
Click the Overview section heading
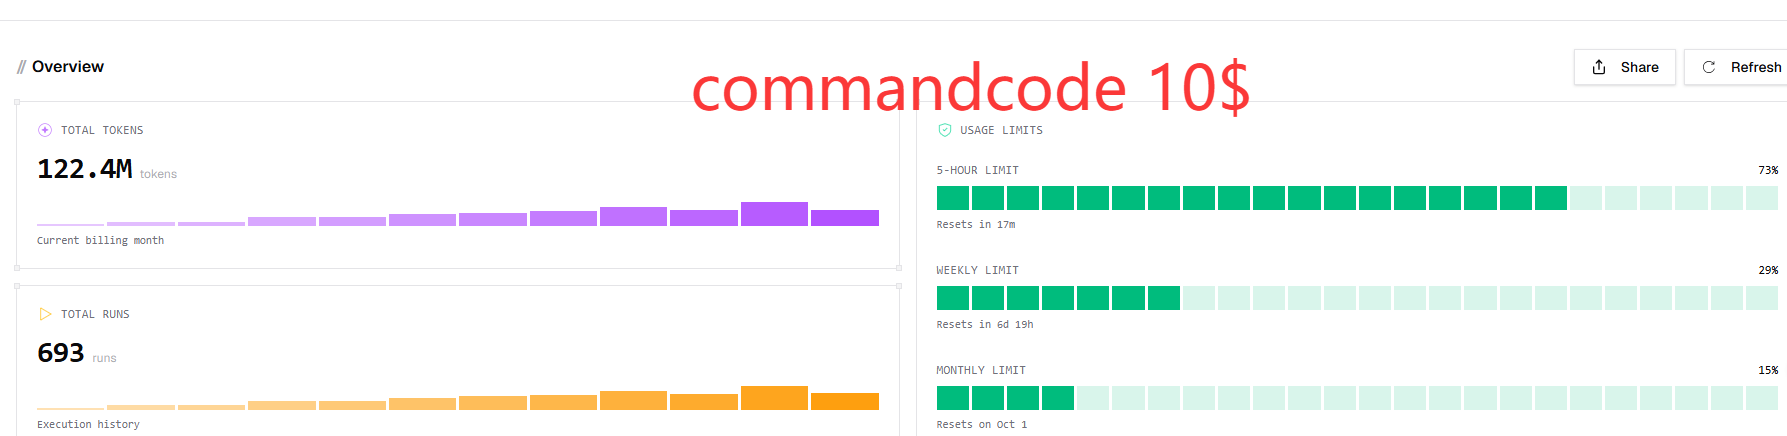click(x=68, y=67)
